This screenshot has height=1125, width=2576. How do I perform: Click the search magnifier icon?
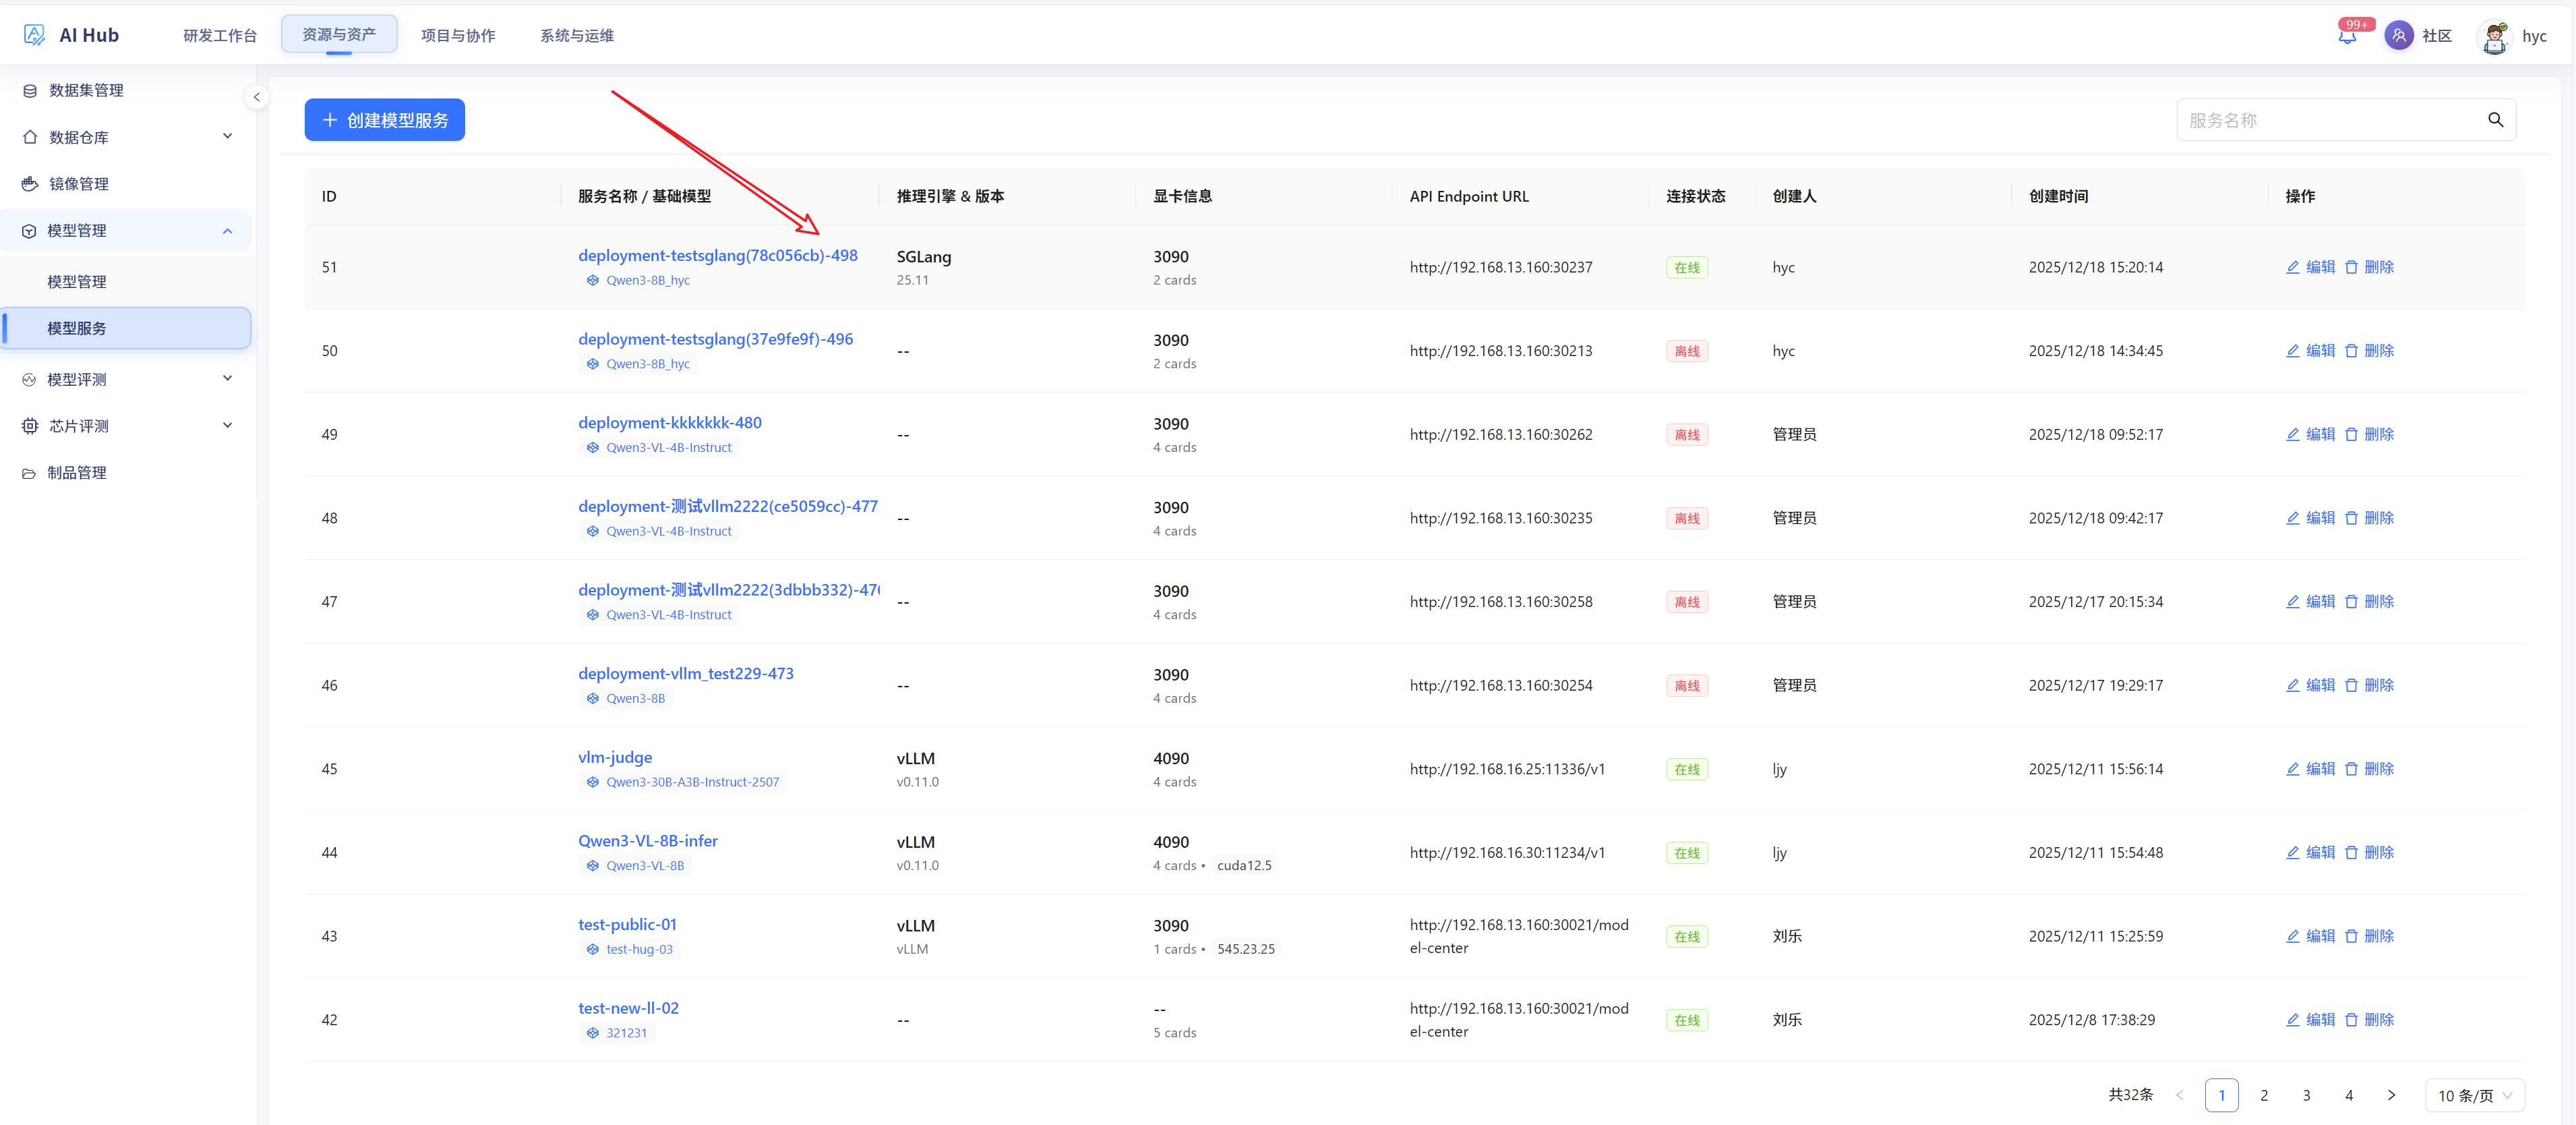(2495, 120)
